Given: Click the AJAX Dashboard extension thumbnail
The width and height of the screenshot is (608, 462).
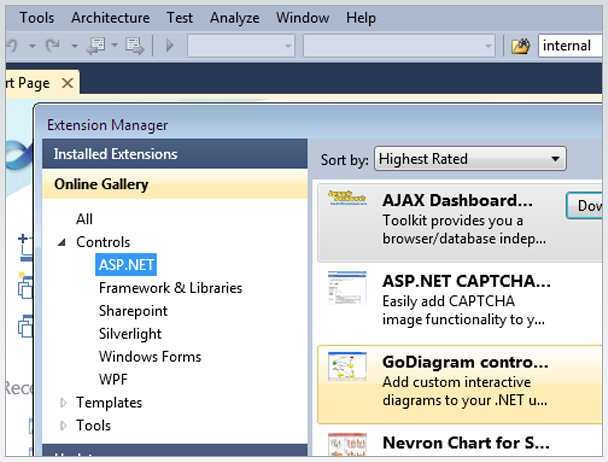Looking at the screenshot, I should [347, 197].
